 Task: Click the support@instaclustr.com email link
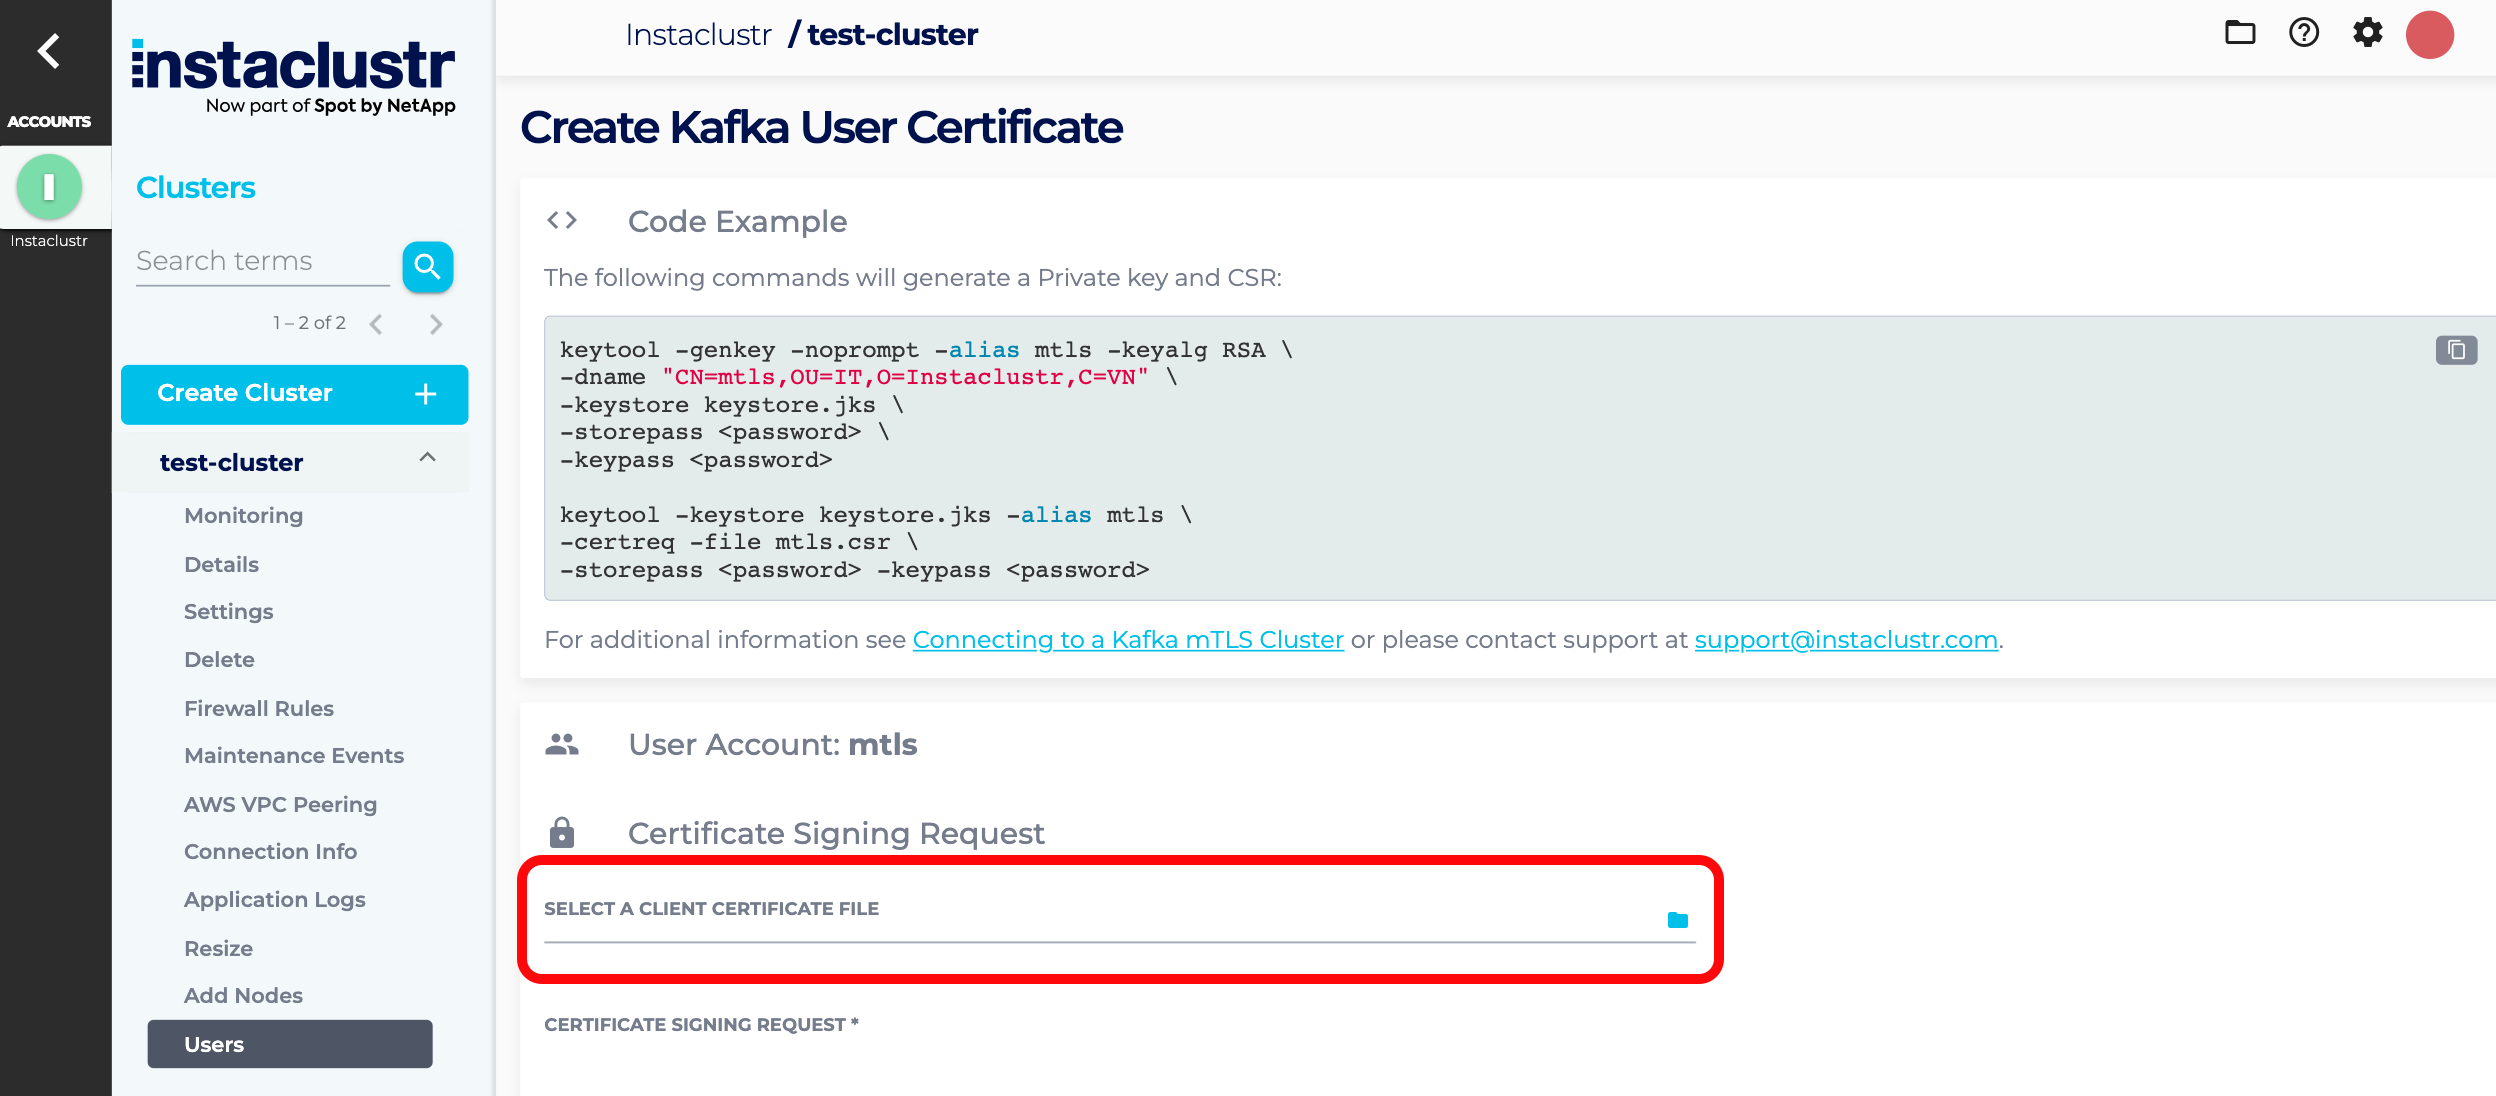coord(1845,639)
